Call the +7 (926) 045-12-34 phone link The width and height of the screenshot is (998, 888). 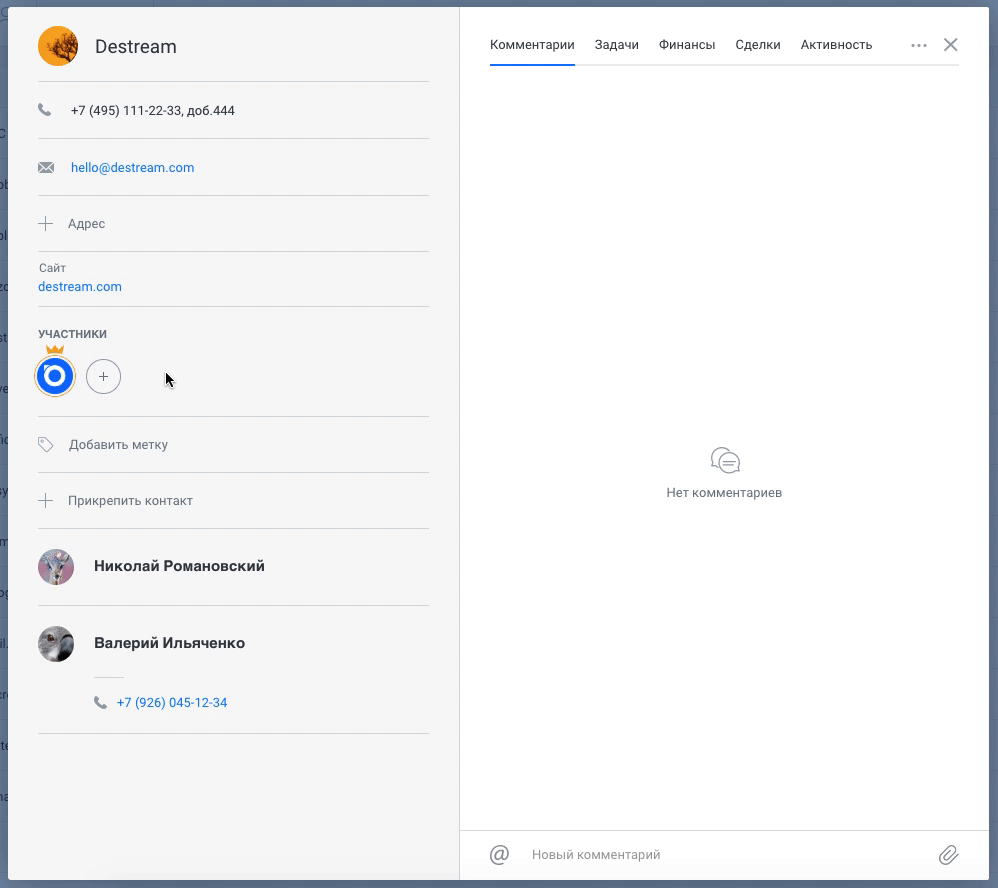point(172,702)
